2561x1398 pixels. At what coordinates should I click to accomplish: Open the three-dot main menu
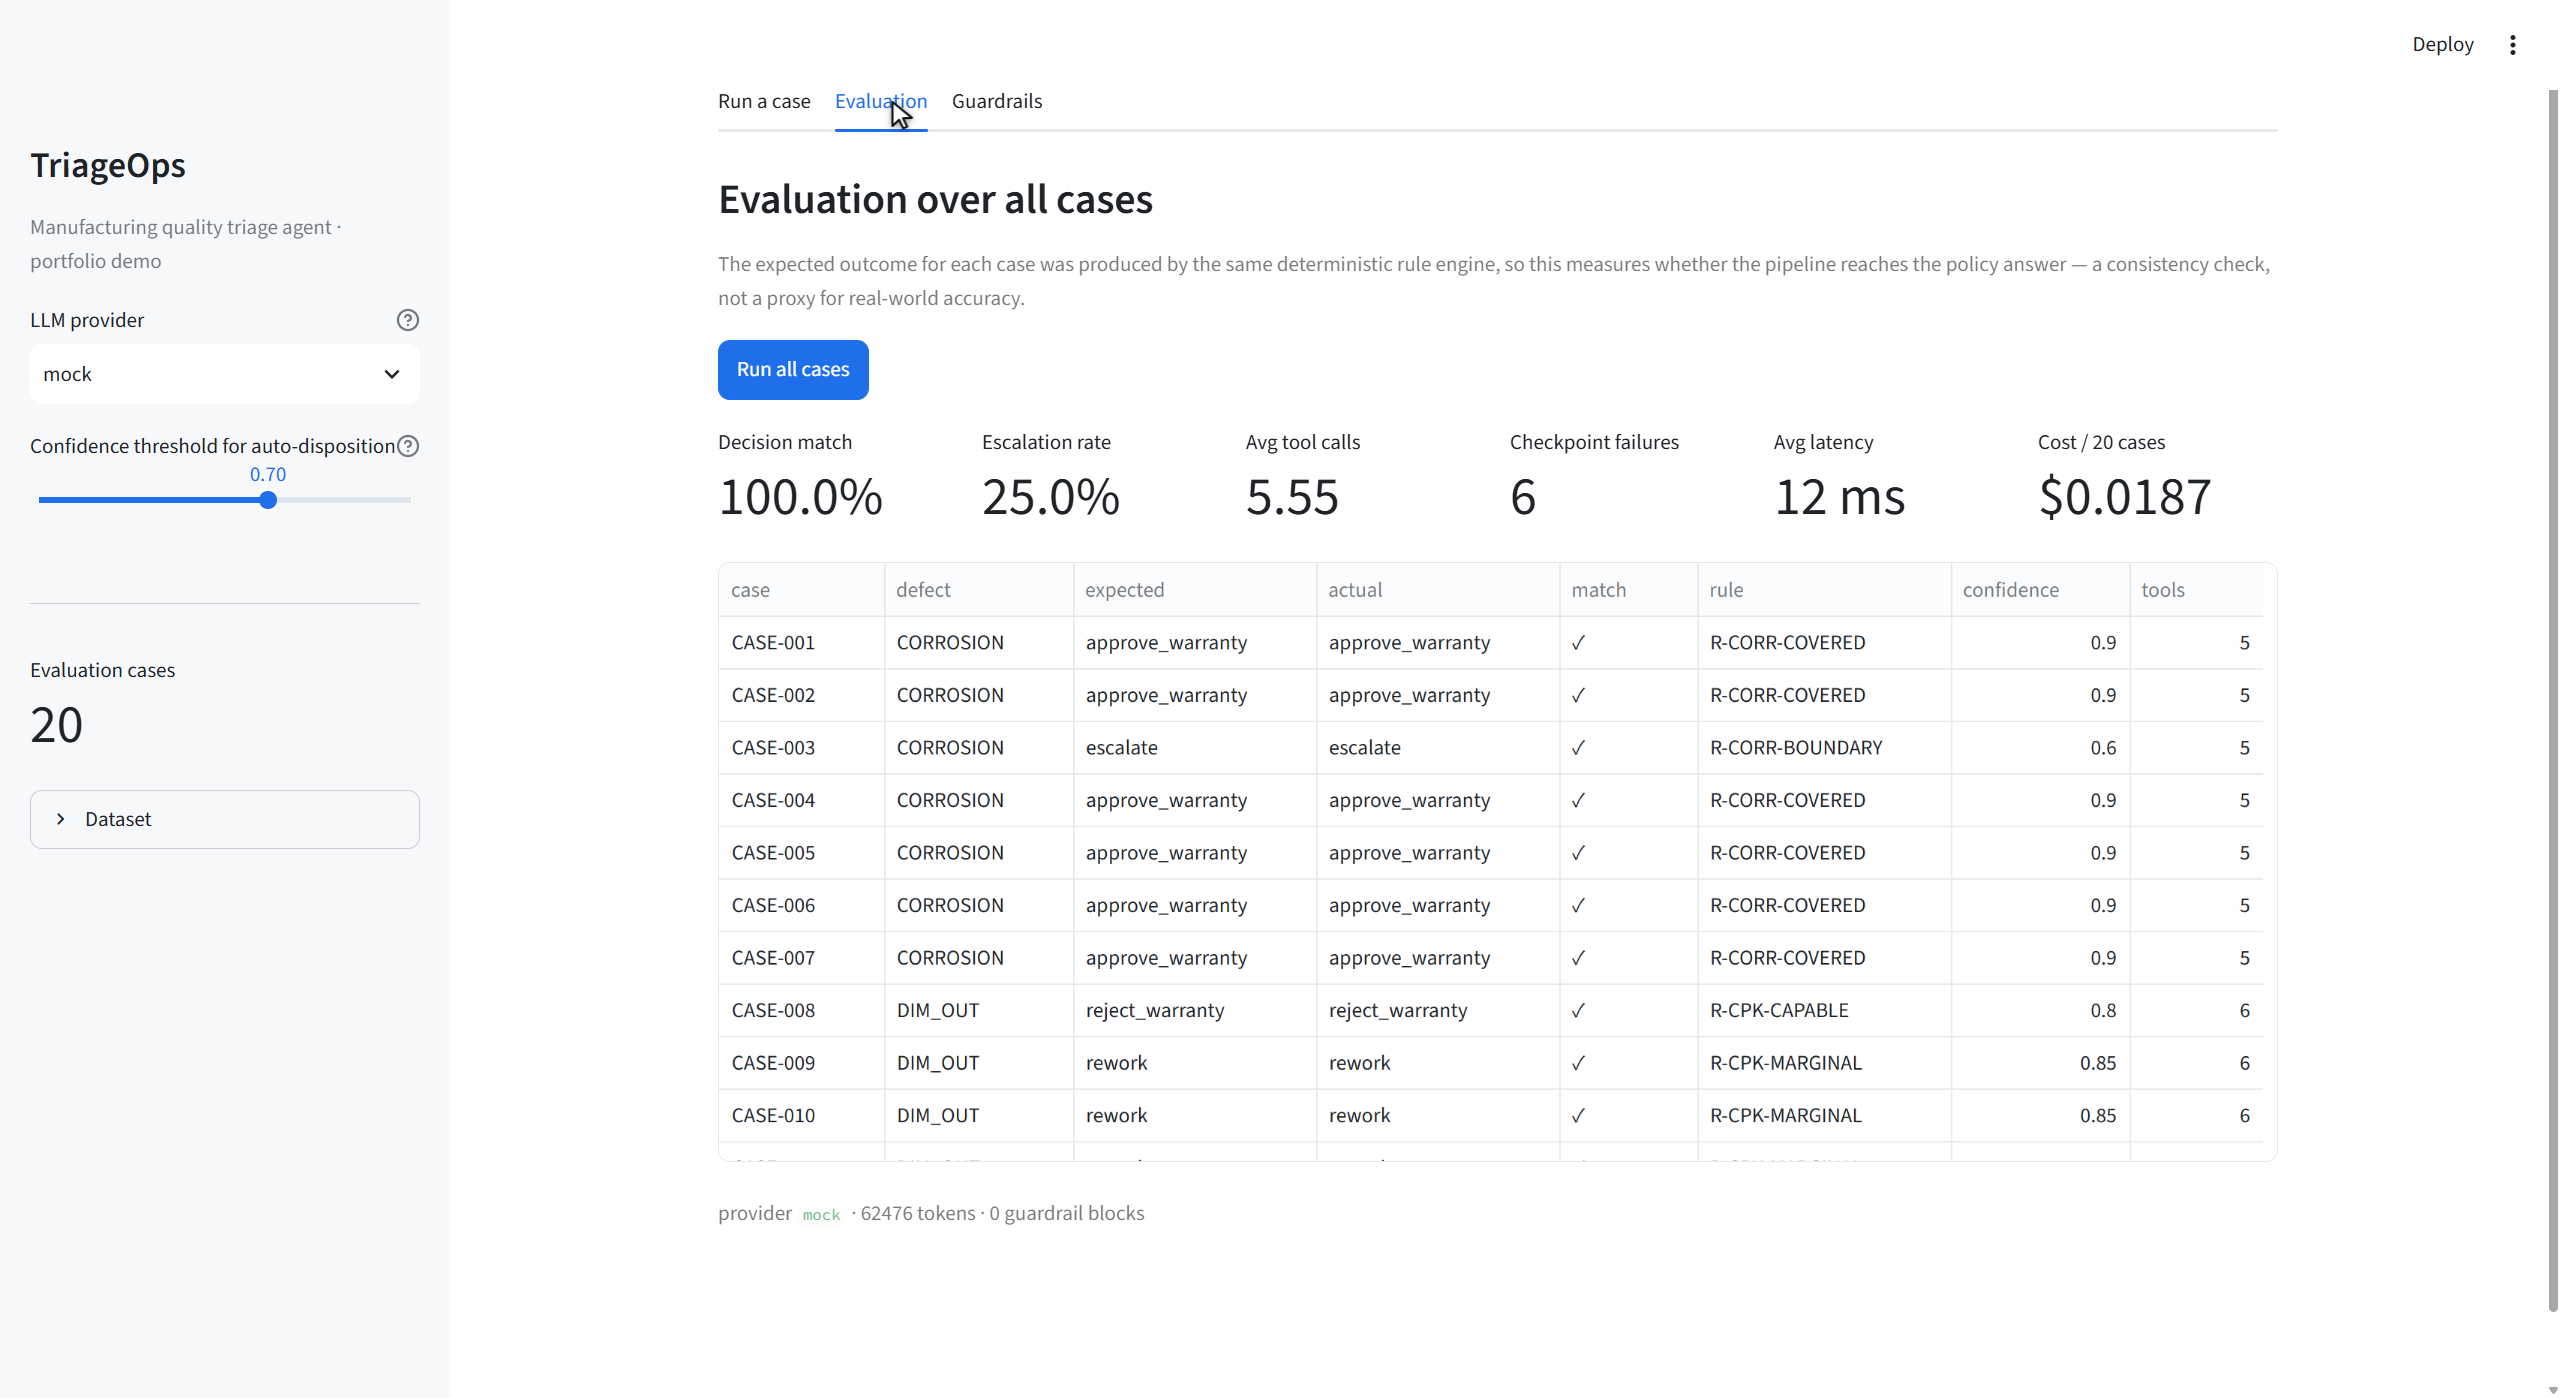click(2512, 45)
